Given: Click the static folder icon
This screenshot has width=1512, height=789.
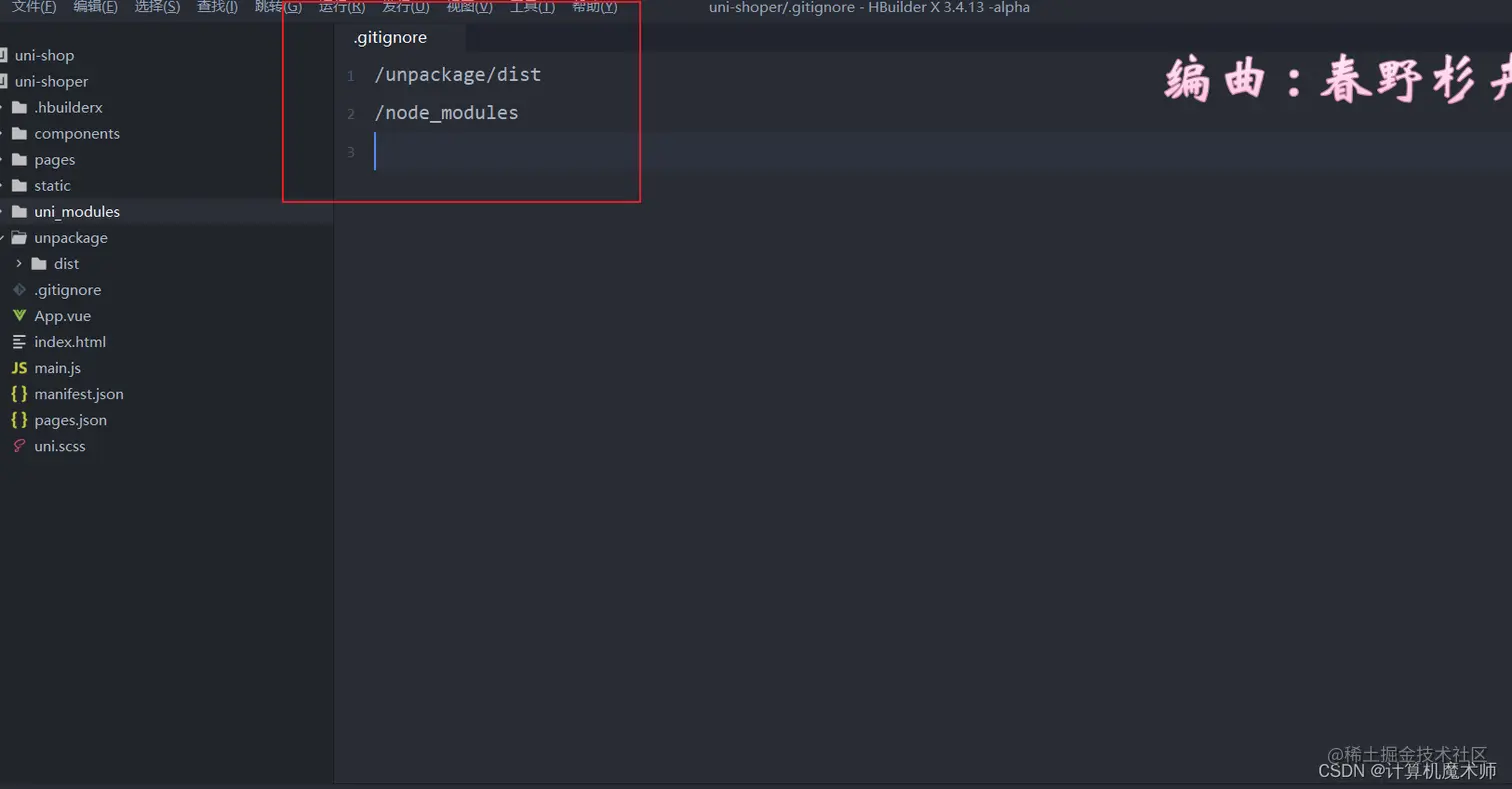Looking at the screenshot, I should click(x=19, y=185).
